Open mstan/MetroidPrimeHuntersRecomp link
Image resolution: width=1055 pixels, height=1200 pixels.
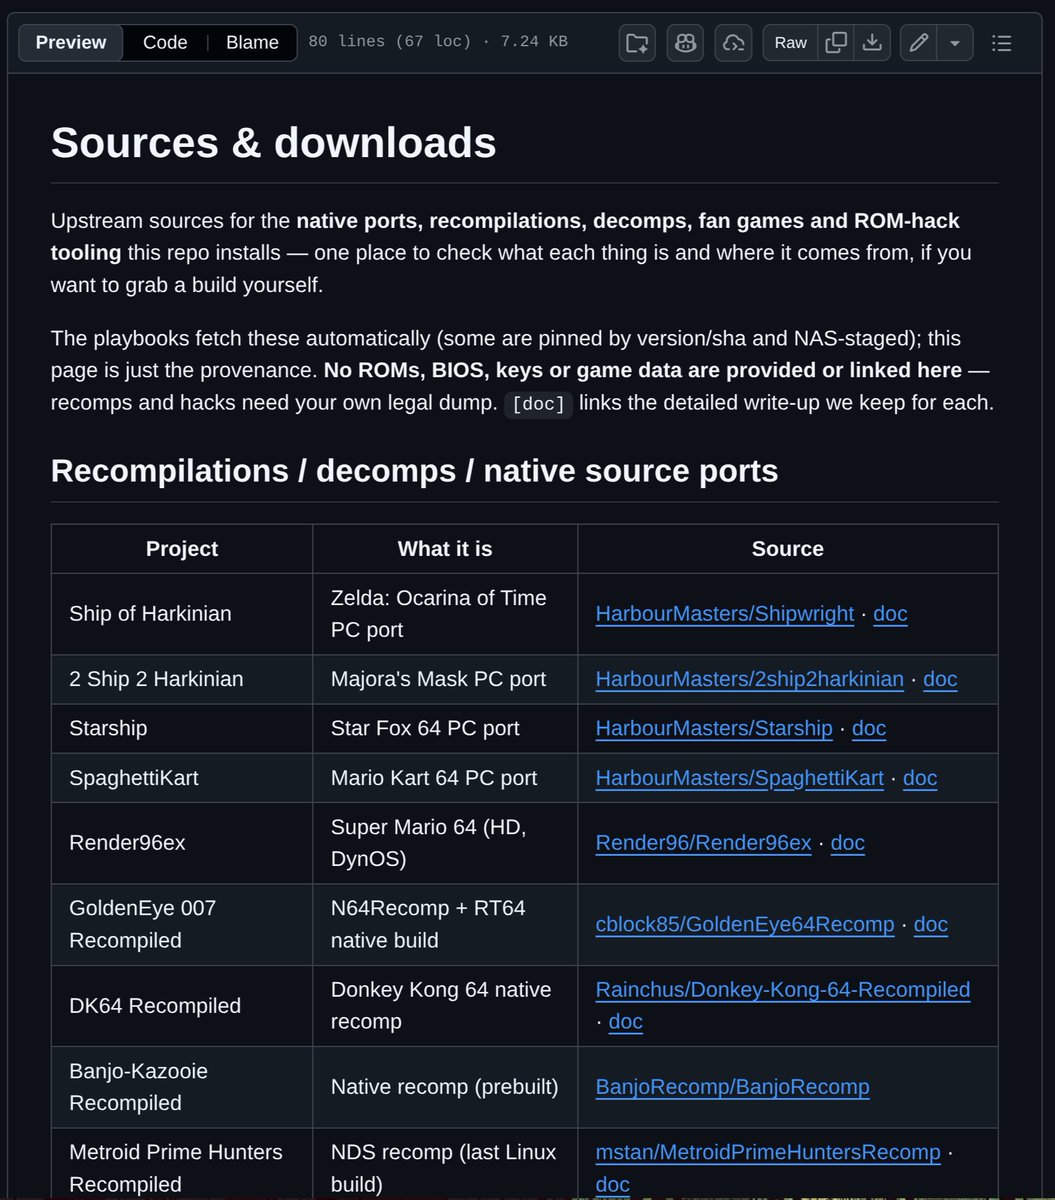(768, 1153)
